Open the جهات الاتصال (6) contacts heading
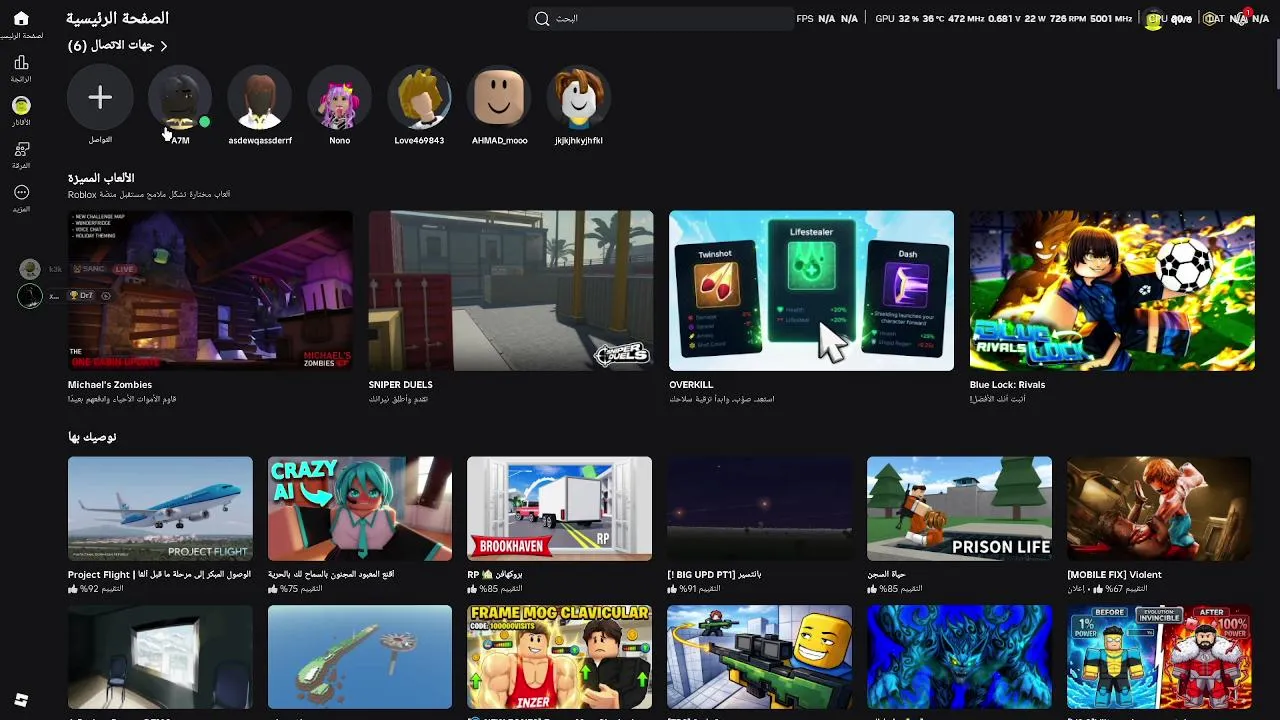 111,46
